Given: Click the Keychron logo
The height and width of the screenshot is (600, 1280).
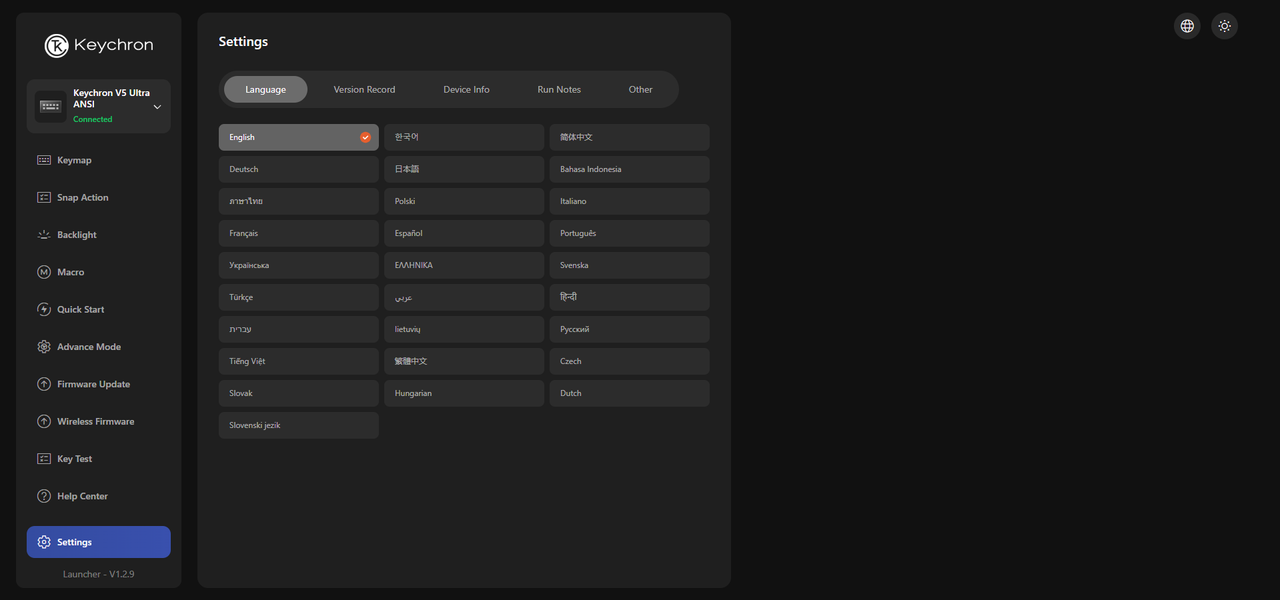Looking at the screenshot, I should pos(99,45).
